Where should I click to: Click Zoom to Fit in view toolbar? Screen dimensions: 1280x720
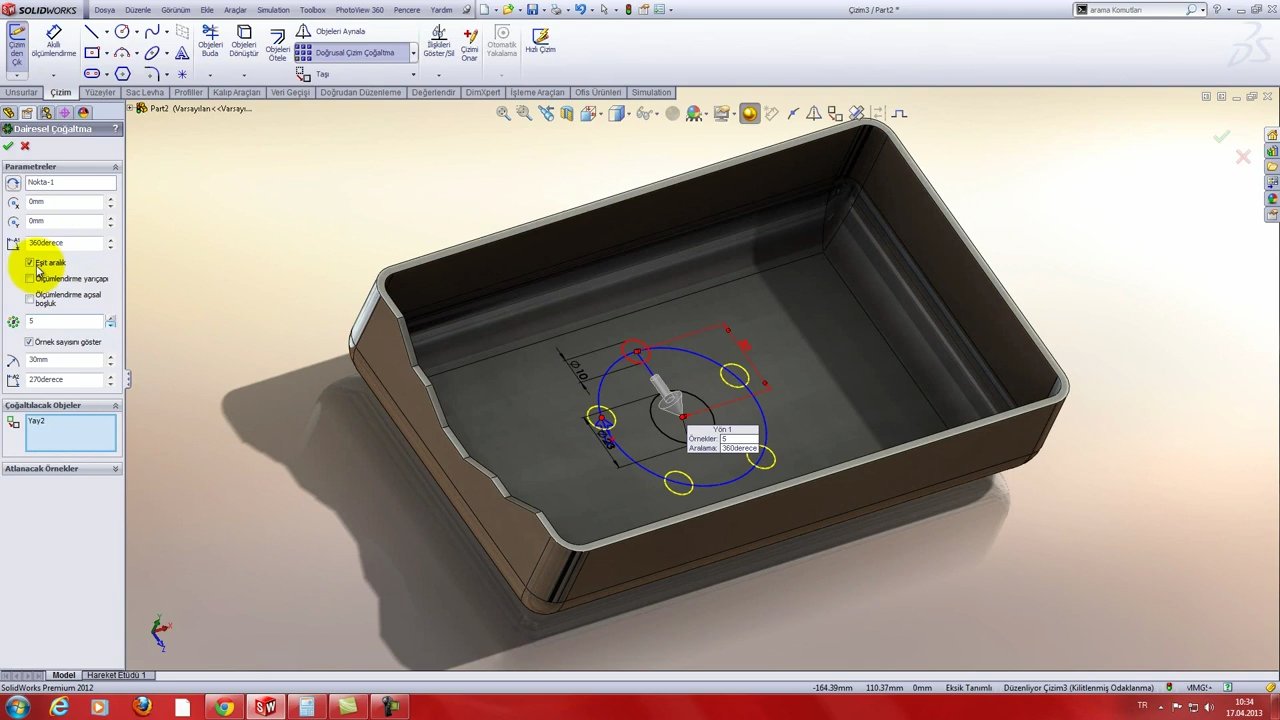coord(503,114)
